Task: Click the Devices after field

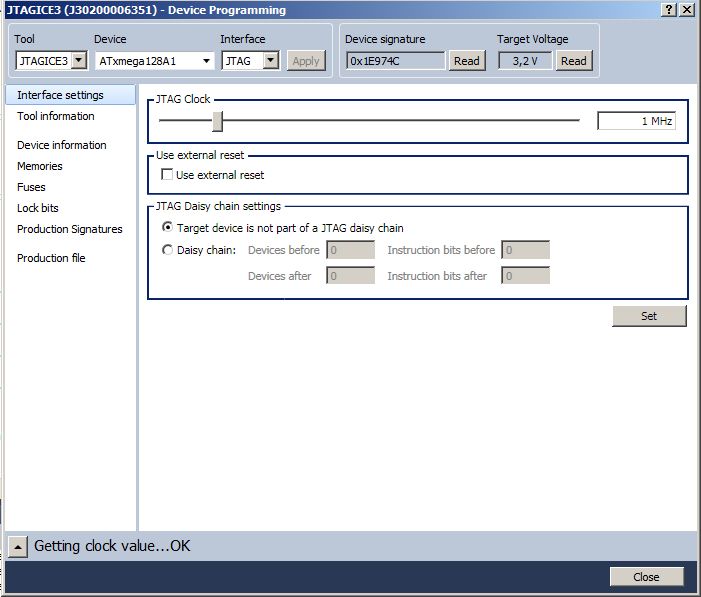Action: (350, 275)
